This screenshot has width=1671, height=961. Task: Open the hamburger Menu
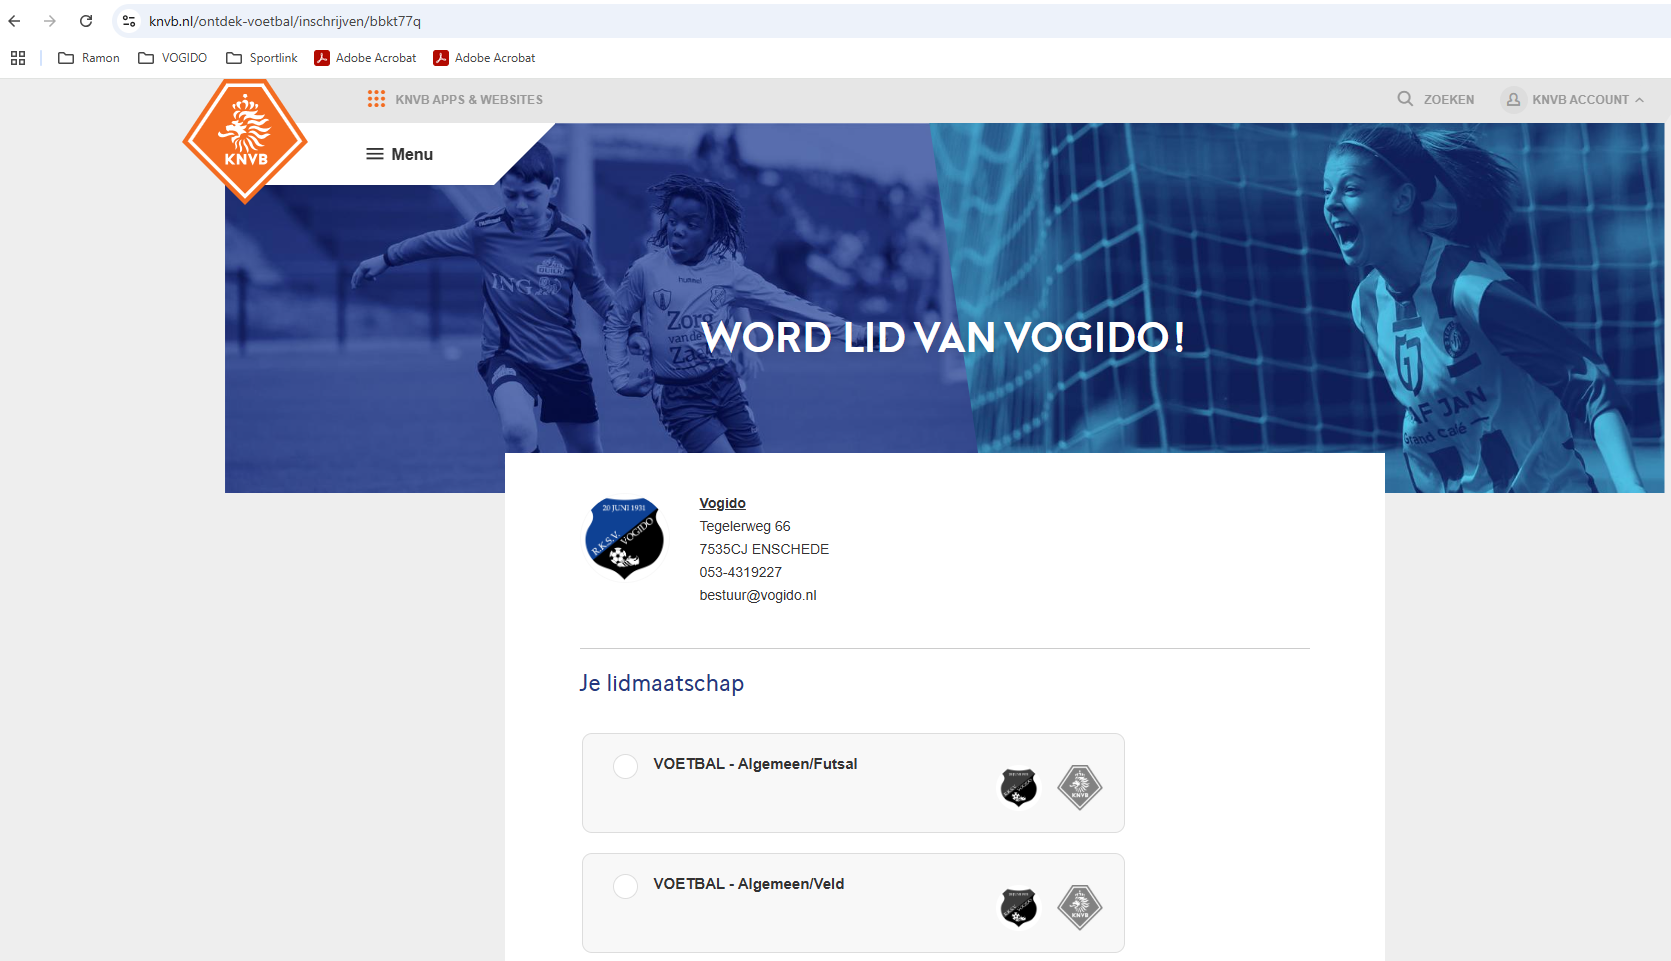[x=399, y=154]
